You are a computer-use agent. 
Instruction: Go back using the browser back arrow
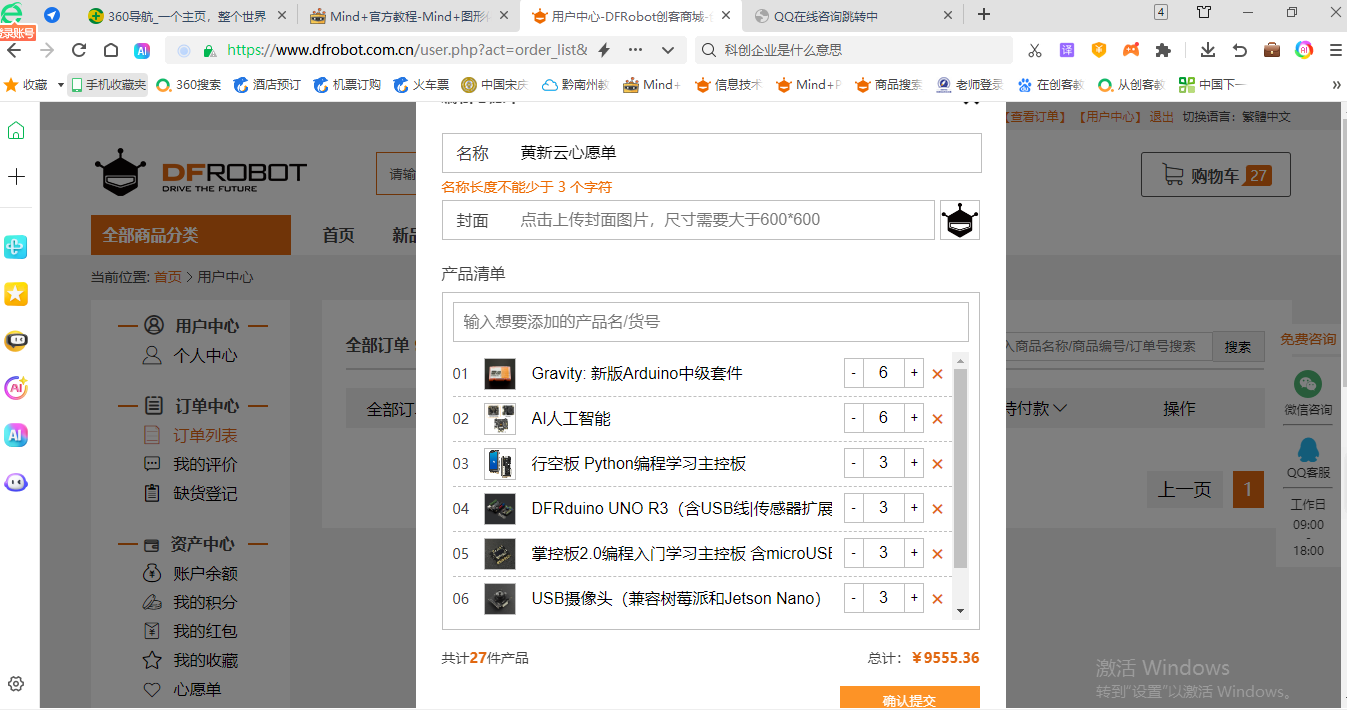tap(15, 50)
